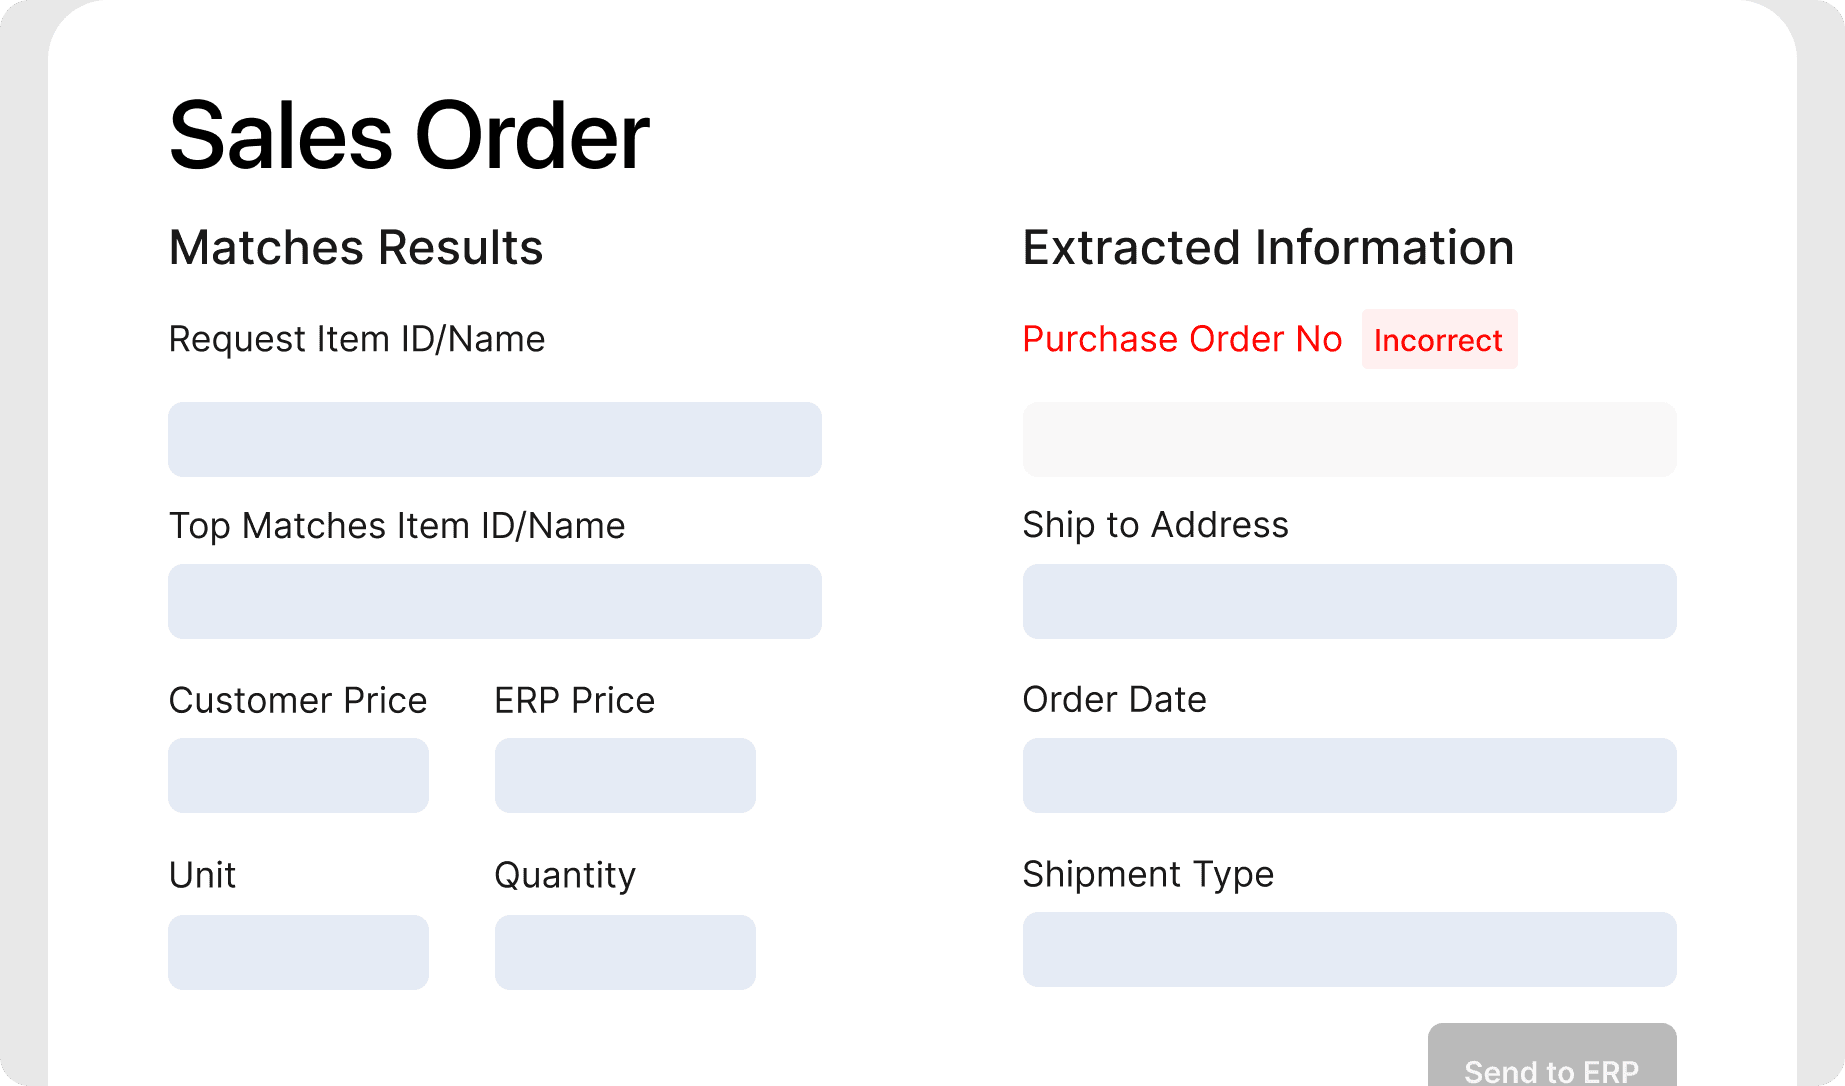The image size is (1845, 1086).
Task: Click the Shipment Type label
Action: coord(1148,874)
